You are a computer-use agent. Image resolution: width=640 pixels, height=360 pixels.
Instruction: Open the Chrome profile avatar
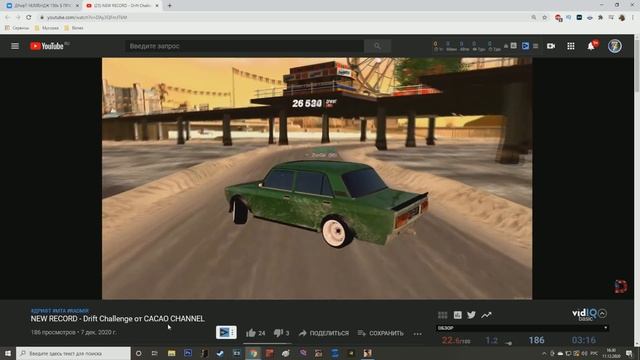coord(622,18)
